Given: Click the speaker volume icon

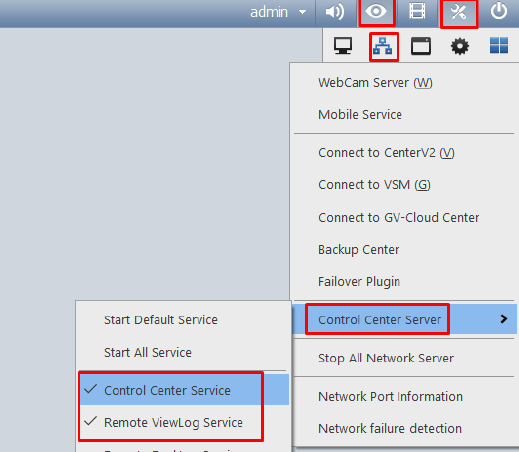Looking at the screenshot, I should click(335, 12).
